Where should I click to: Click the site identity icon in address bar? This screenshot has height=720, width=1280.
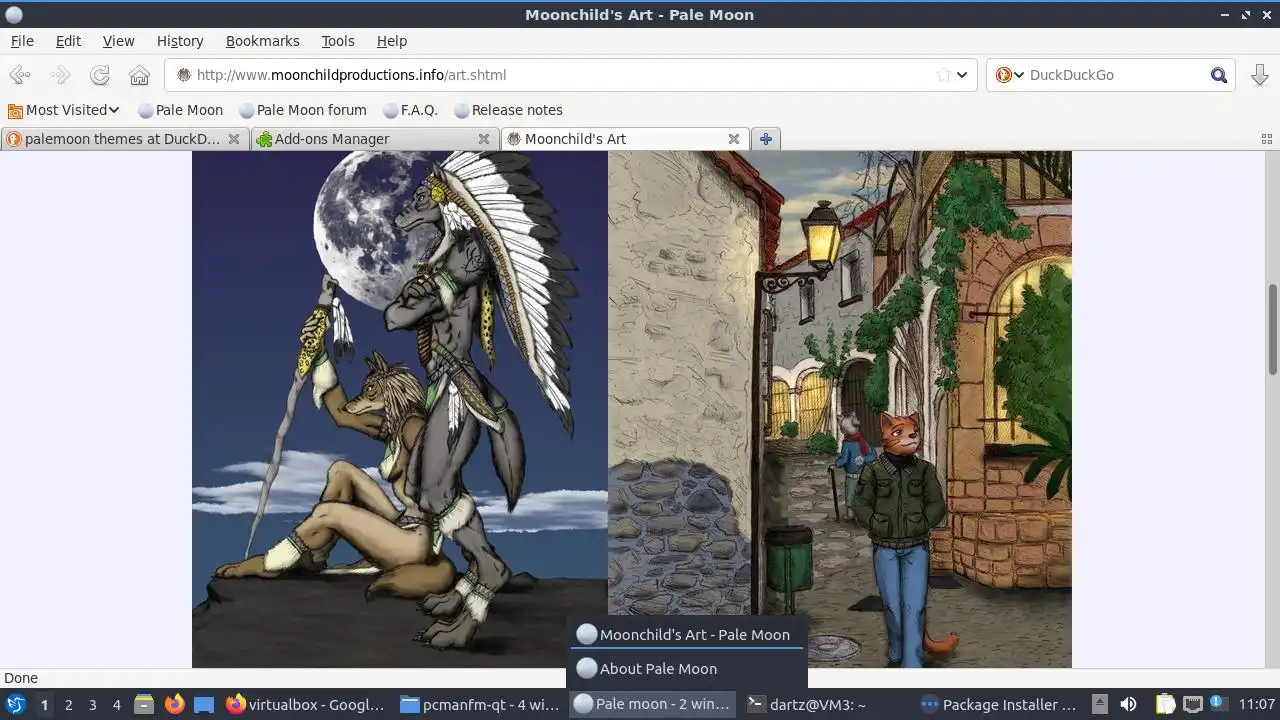[x=184, y=75]
